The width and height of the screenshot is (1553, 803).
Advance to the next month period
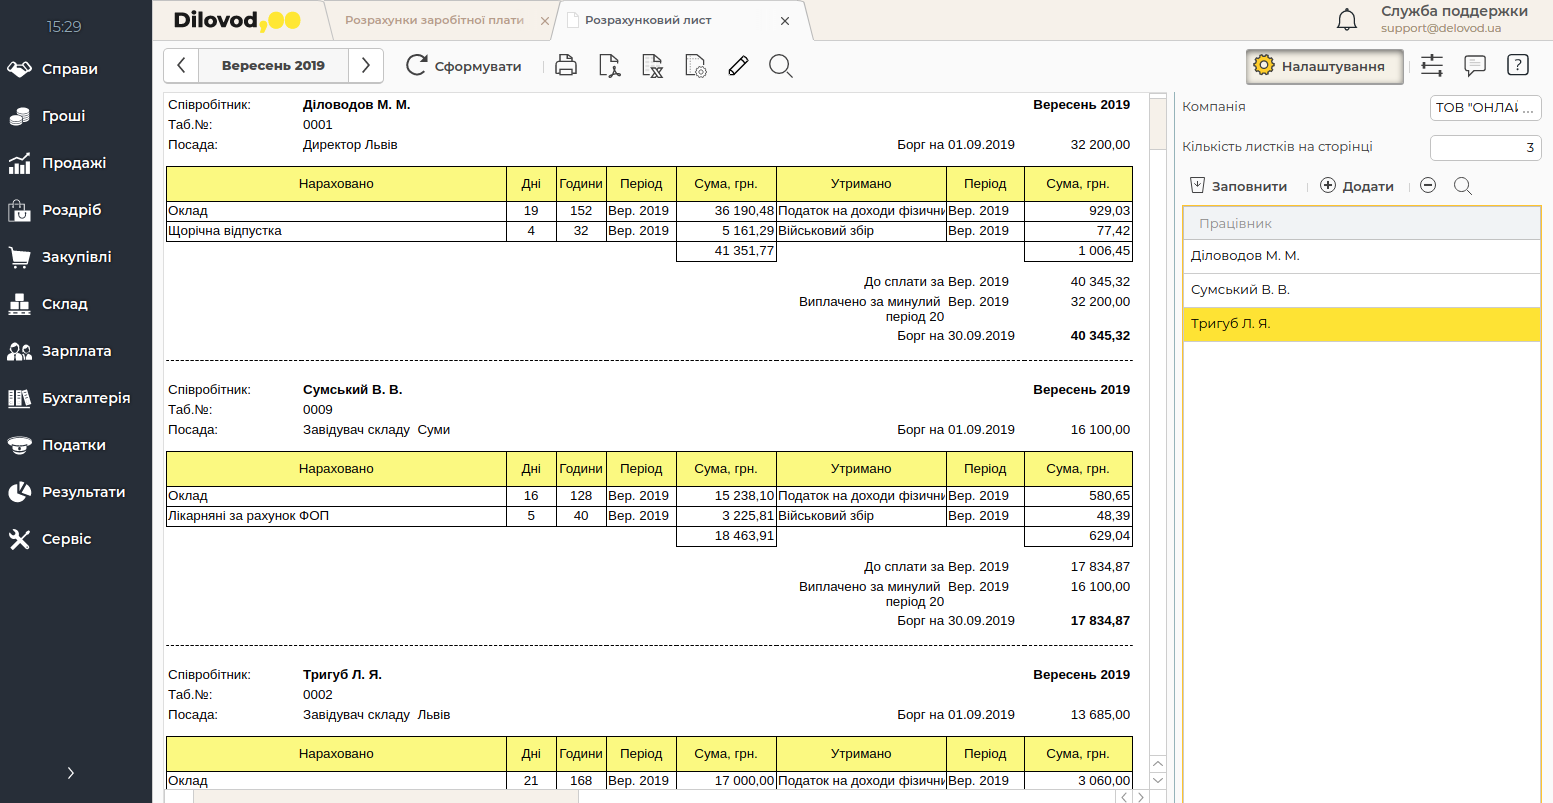point(366,66)
